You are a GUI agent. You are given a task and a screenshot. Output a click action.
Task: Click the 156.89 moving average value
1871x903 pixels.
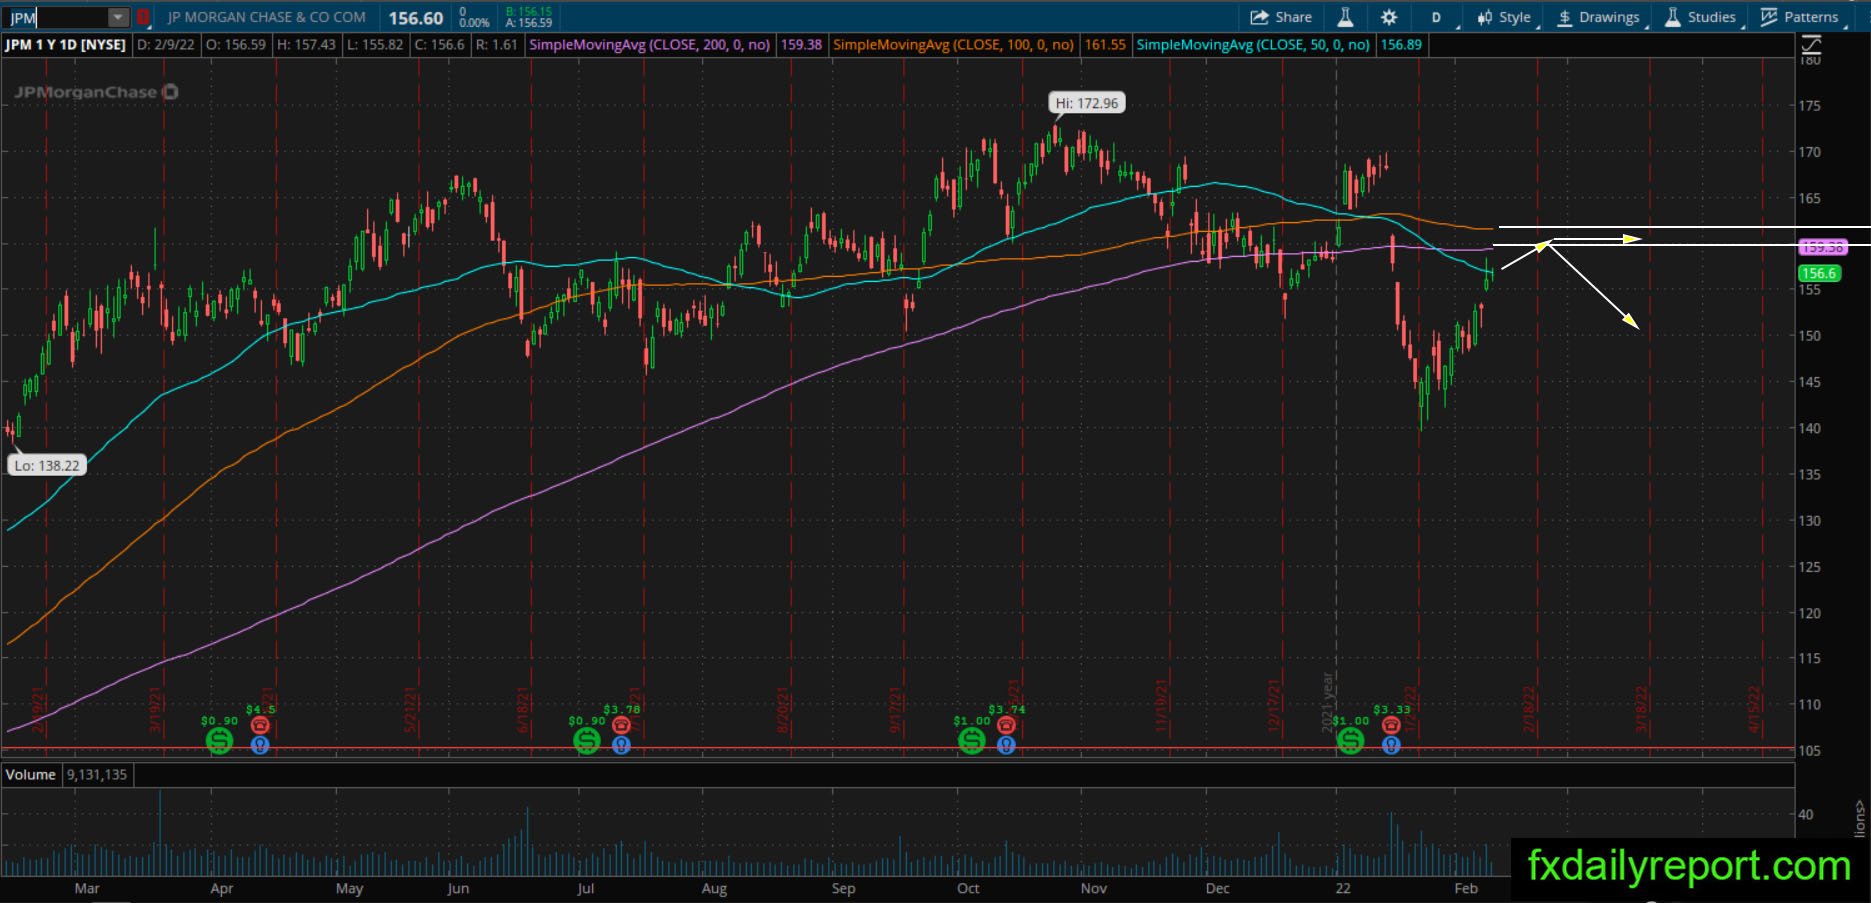1401,45
